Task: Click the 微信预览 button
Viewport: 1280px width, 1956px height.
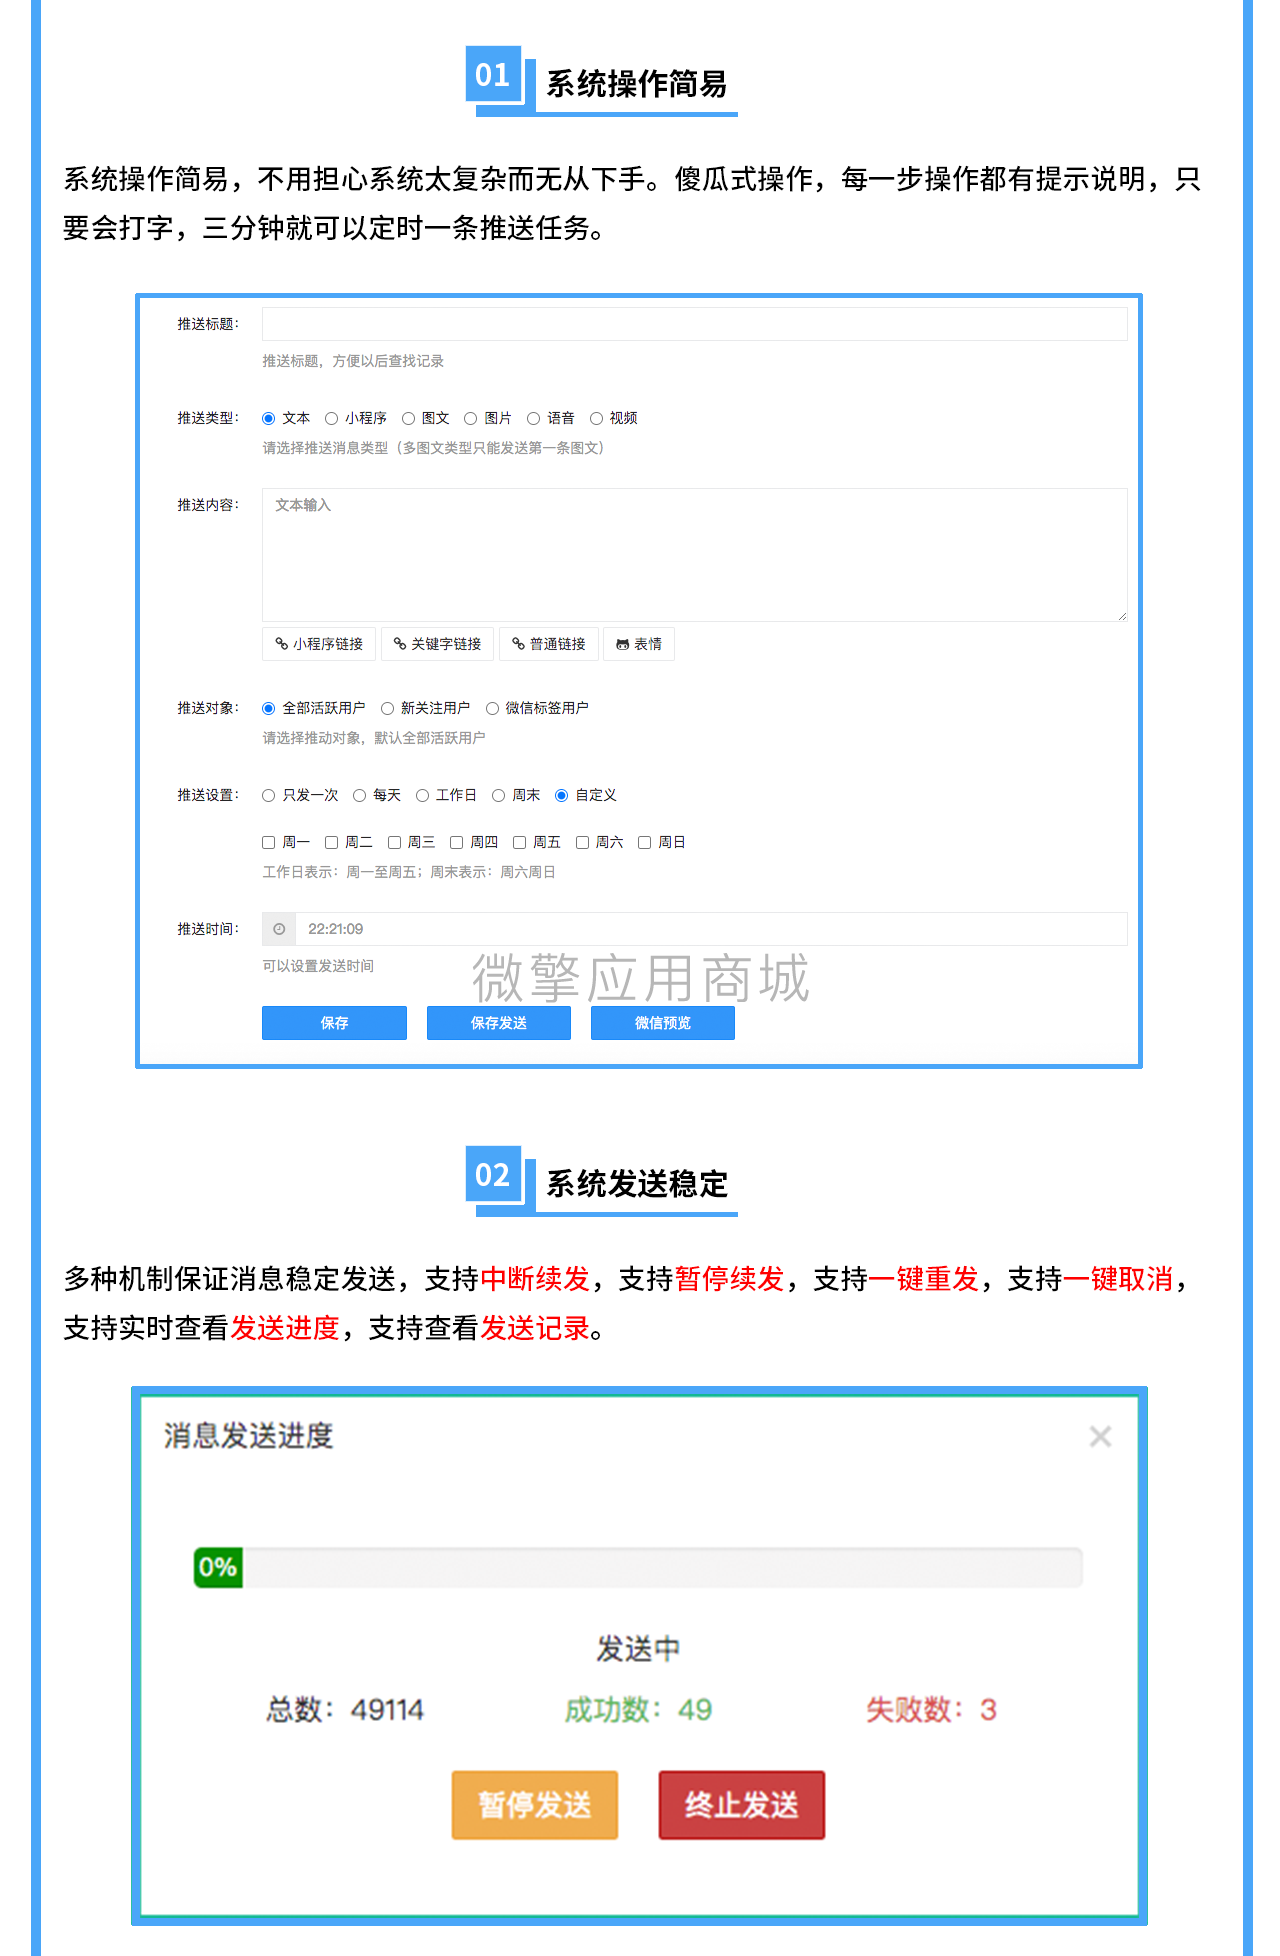Action: coord(663,1023)
